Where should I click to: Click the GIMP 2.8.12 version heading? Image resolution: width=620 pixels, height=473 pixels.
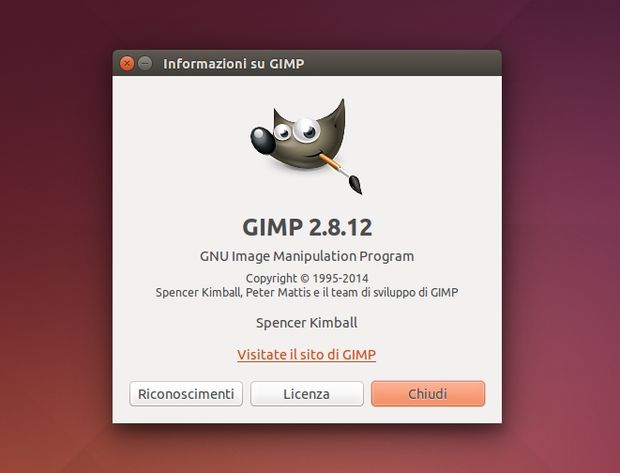click(x=307, y=227)
